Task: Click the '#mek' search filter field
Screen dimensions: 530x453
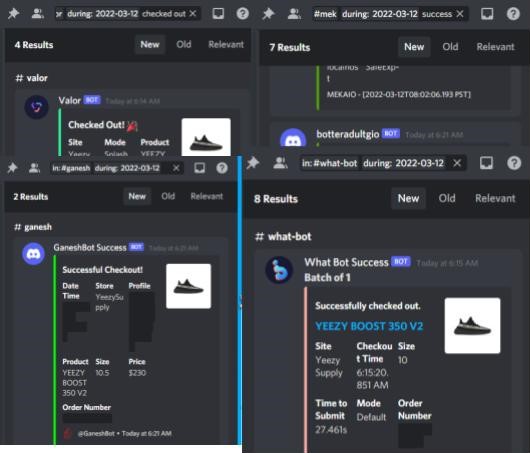Action: coord(325,14)
